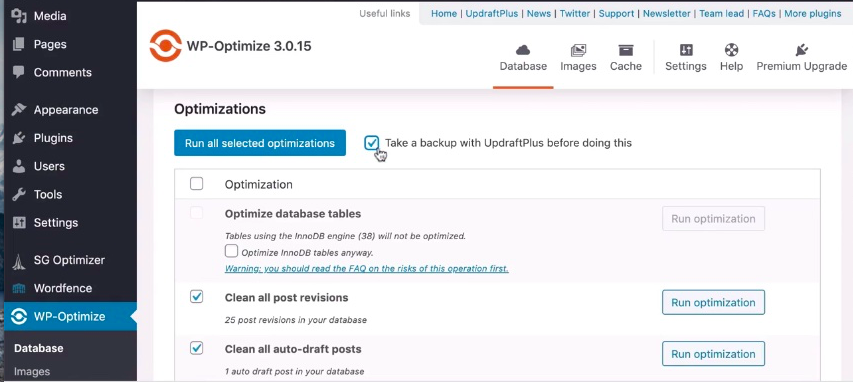853x382 pixels.
Task: Click the Plugins plug icon in sidebar
Action: pyautogui.click(x=19, y=138)
